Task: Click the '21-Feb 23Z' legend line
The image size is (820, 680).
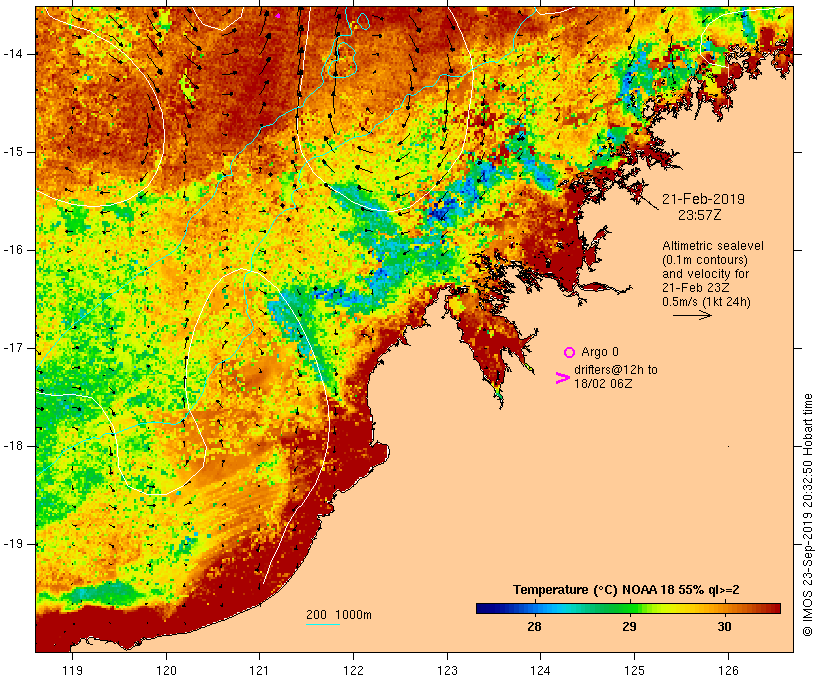Action: coord(695,288)
